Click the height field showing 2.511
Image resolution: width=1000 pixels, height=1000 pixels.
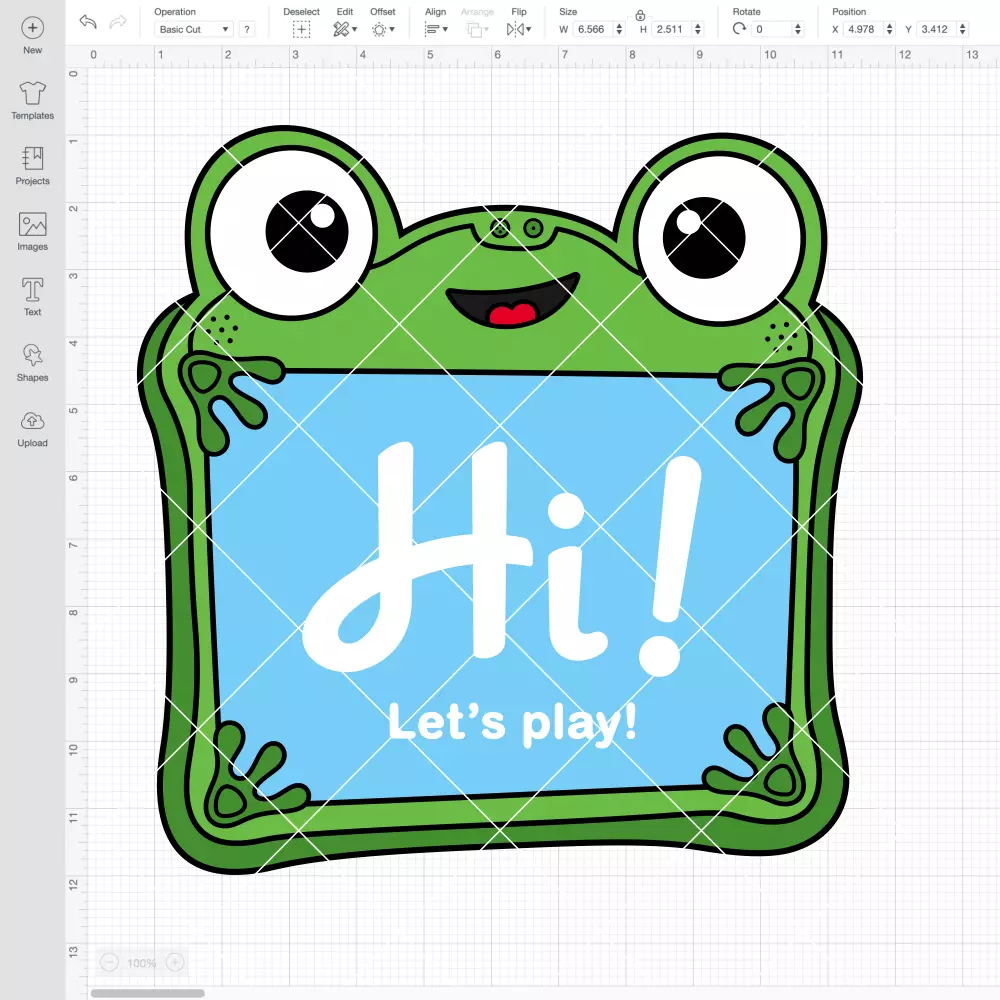[x=671, y=29]
